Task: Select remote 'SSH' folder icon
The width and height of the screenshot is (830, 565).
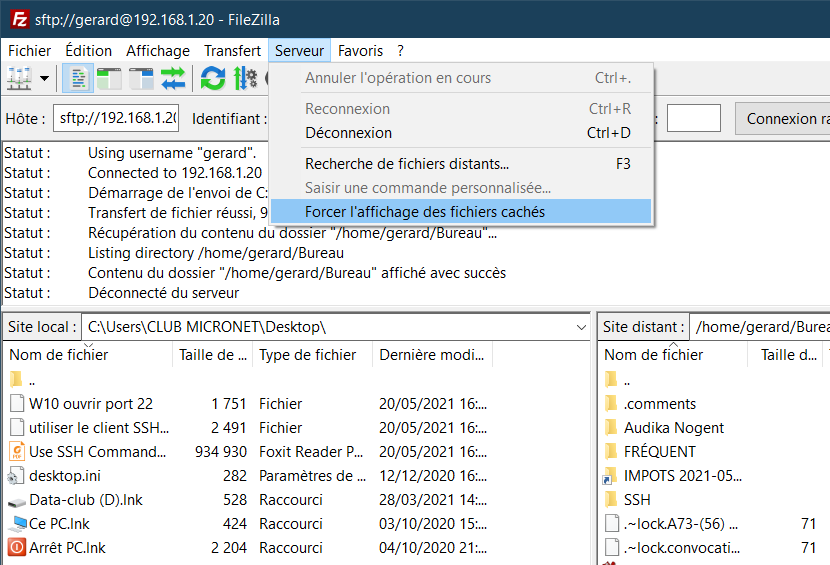Action: pyautogui.click(x=611, y=499)
